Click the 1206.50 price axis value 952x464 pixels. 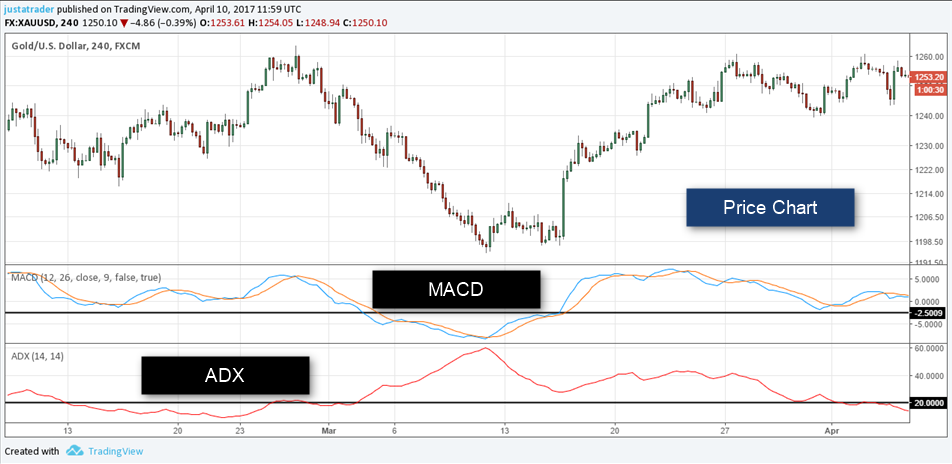930,217
